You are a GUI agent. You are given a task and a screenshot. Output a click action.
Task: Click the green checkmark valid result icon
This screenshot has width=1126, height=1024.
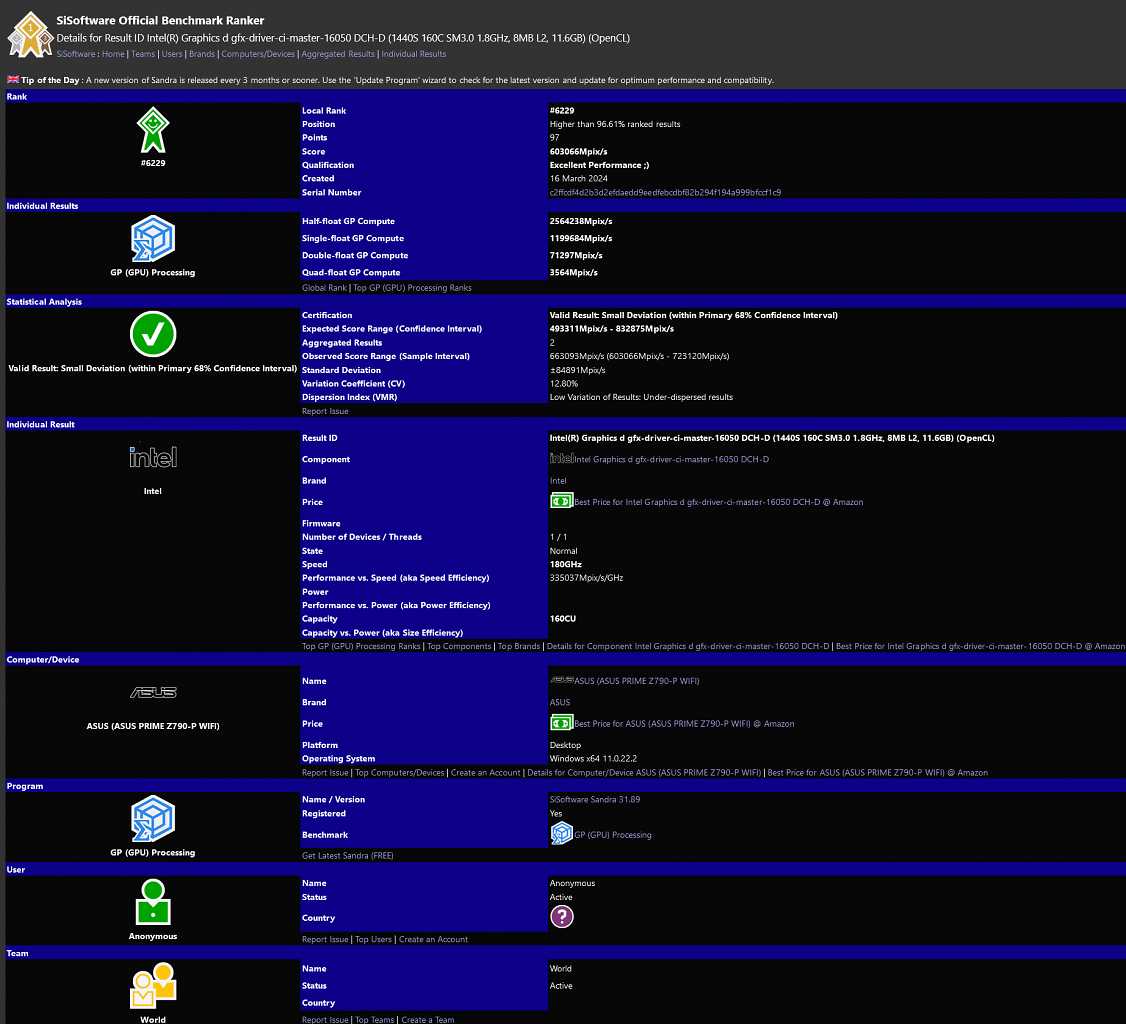[x=153, y=334]
